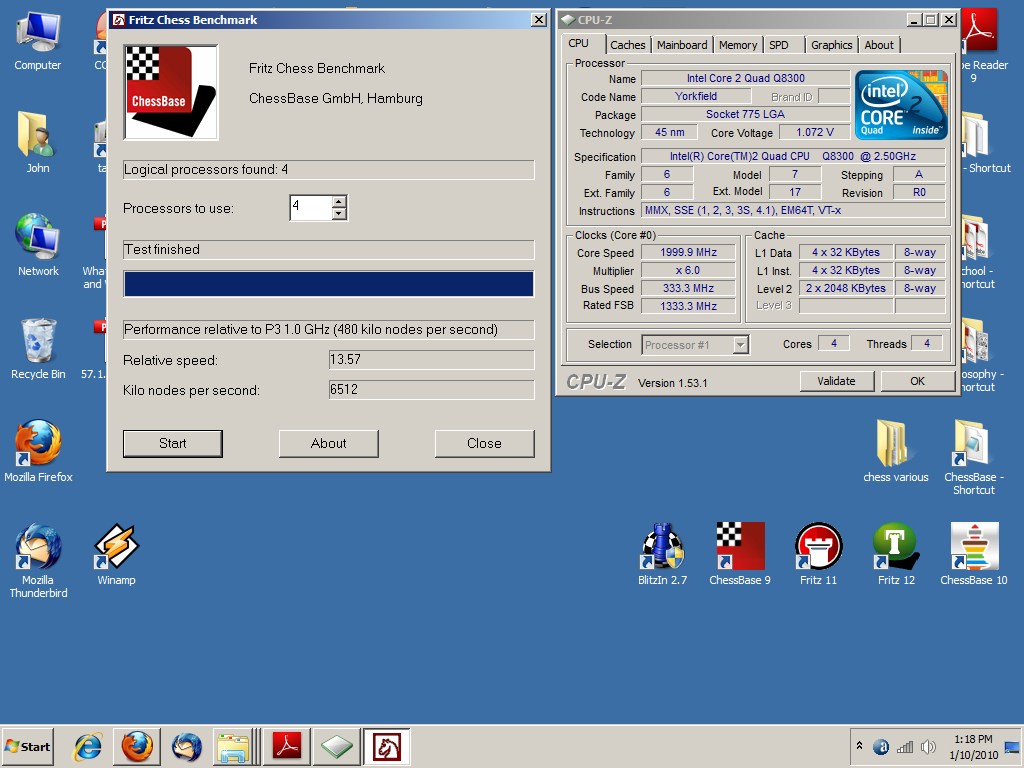Image resolution: width=1024 pixels, height=768 pixels.
Task: Click the Threads count field in CPU-Z
Action: (x=927, y=344)
